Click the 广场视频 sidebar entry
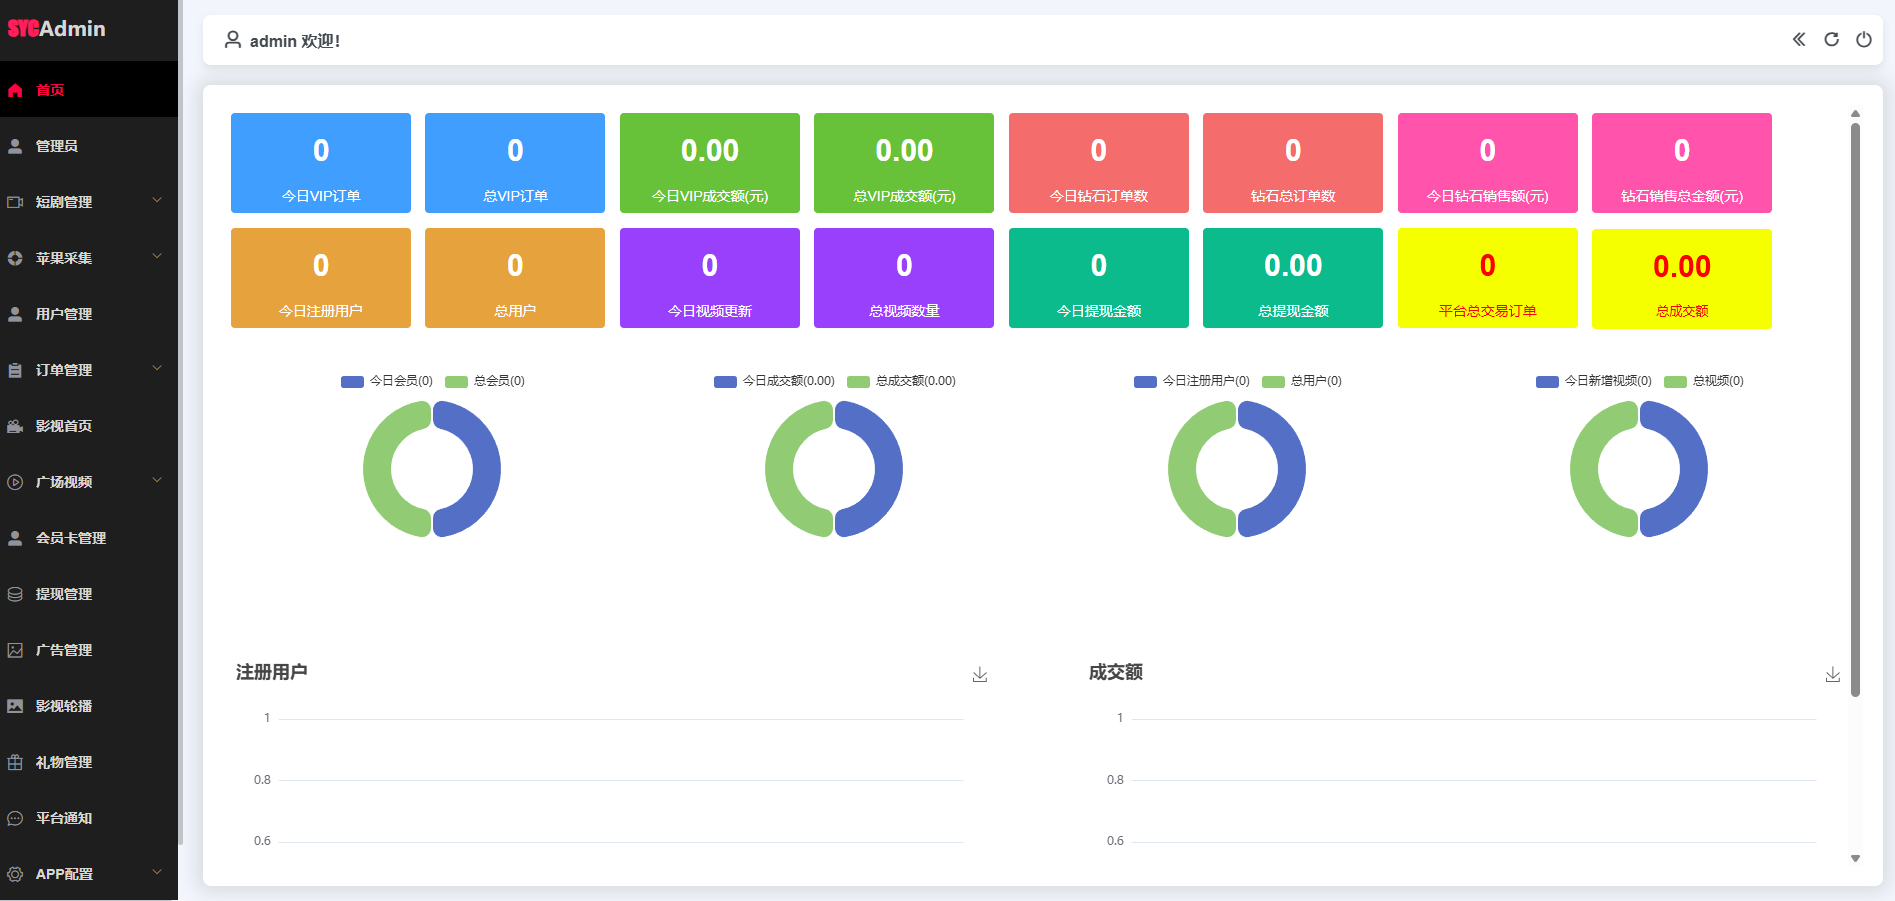The image size is (1895, 901). coord(65,482)
